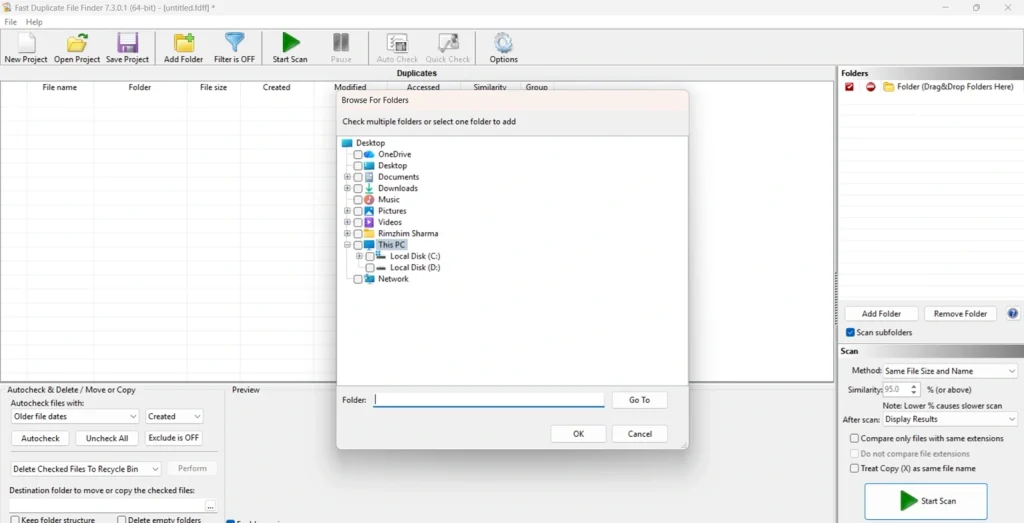Click the Remove Folder button
Viewport: 1024px width, 523px height.
click(x=960, y=313)
